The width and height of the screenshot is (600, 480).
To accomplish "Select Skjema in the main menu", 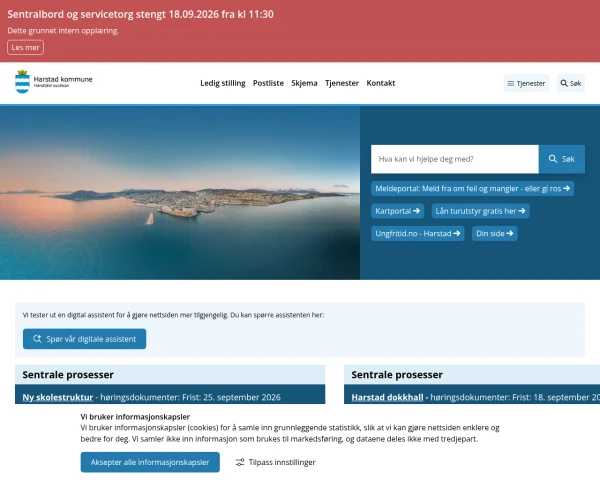I will click(304, 83).
